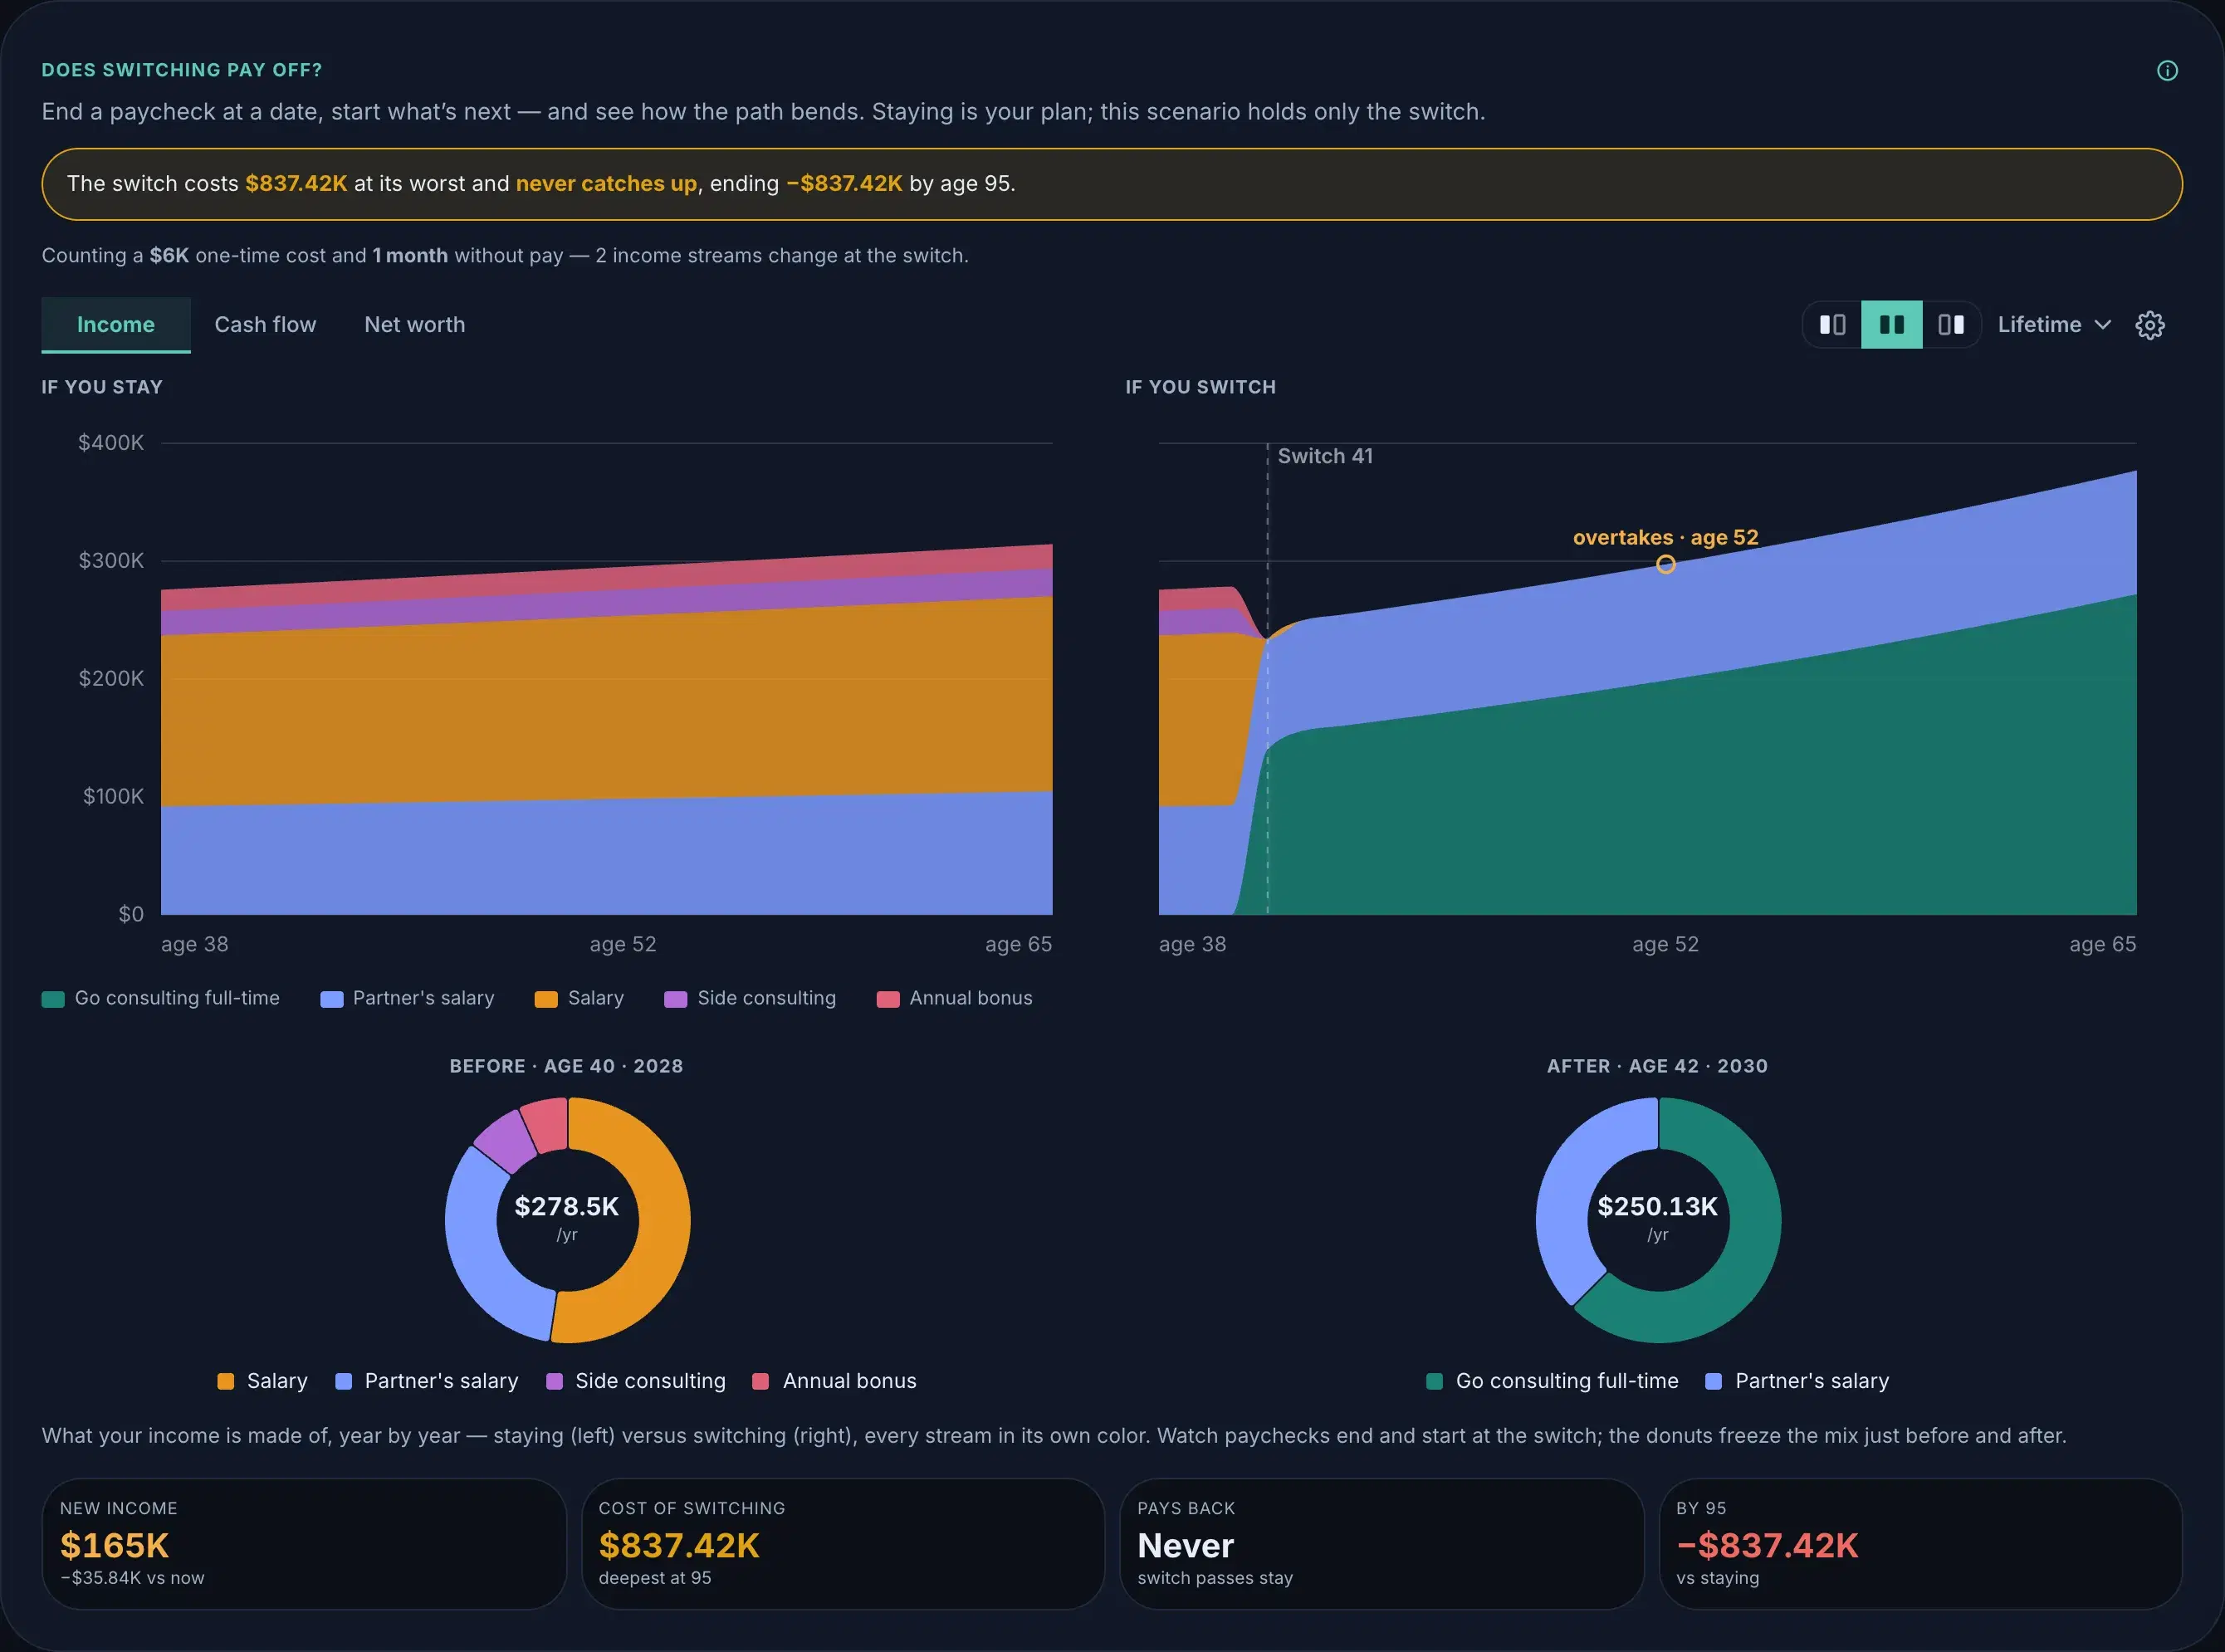Open the info icon at top right
Viewport: 2225px width, 1652px height.
click(2167, 70)
